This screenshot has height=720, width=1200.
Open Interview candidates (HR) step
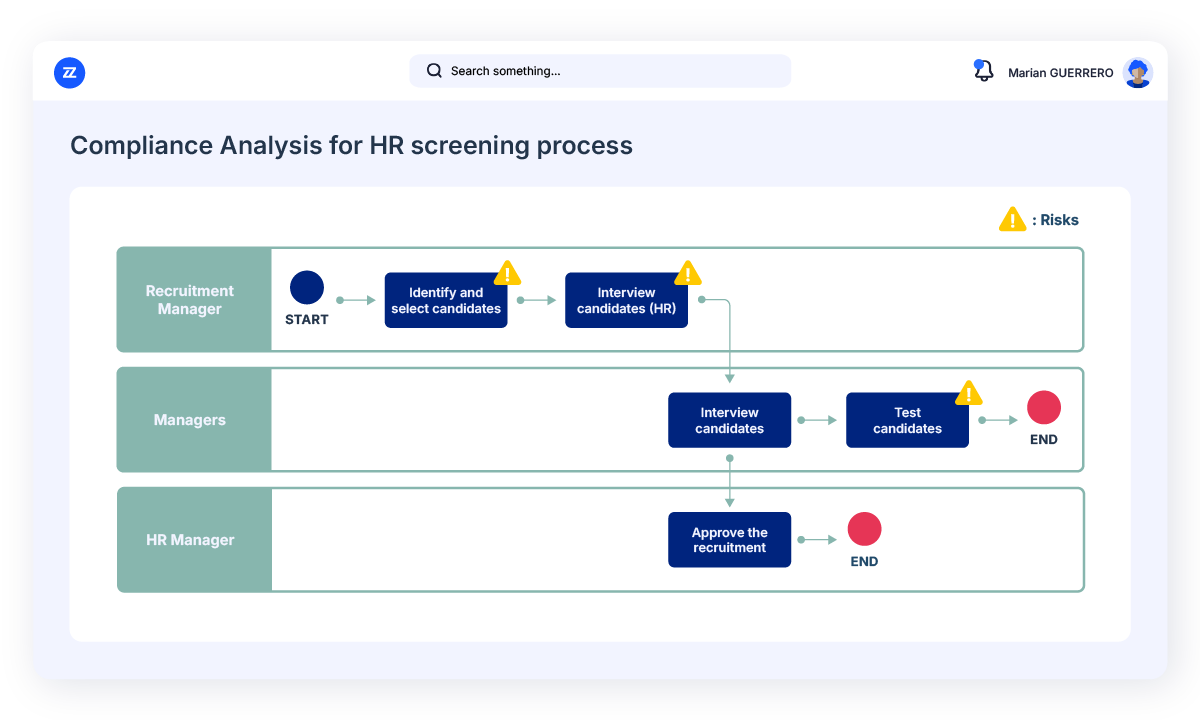pos(627,300)
